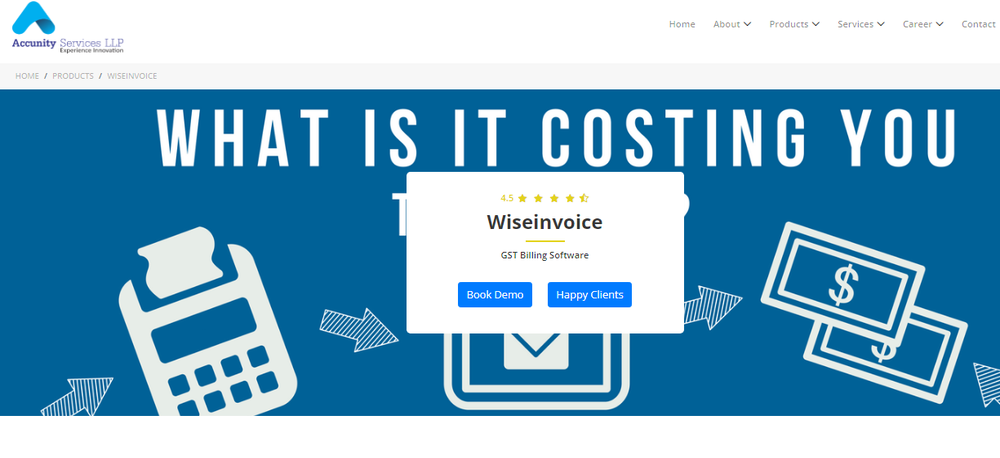Image resolution: width=1000 pixels, height=458 pixels.
Task: Click the Accunity Services LLP logo
Action: [x=68, y=27]
